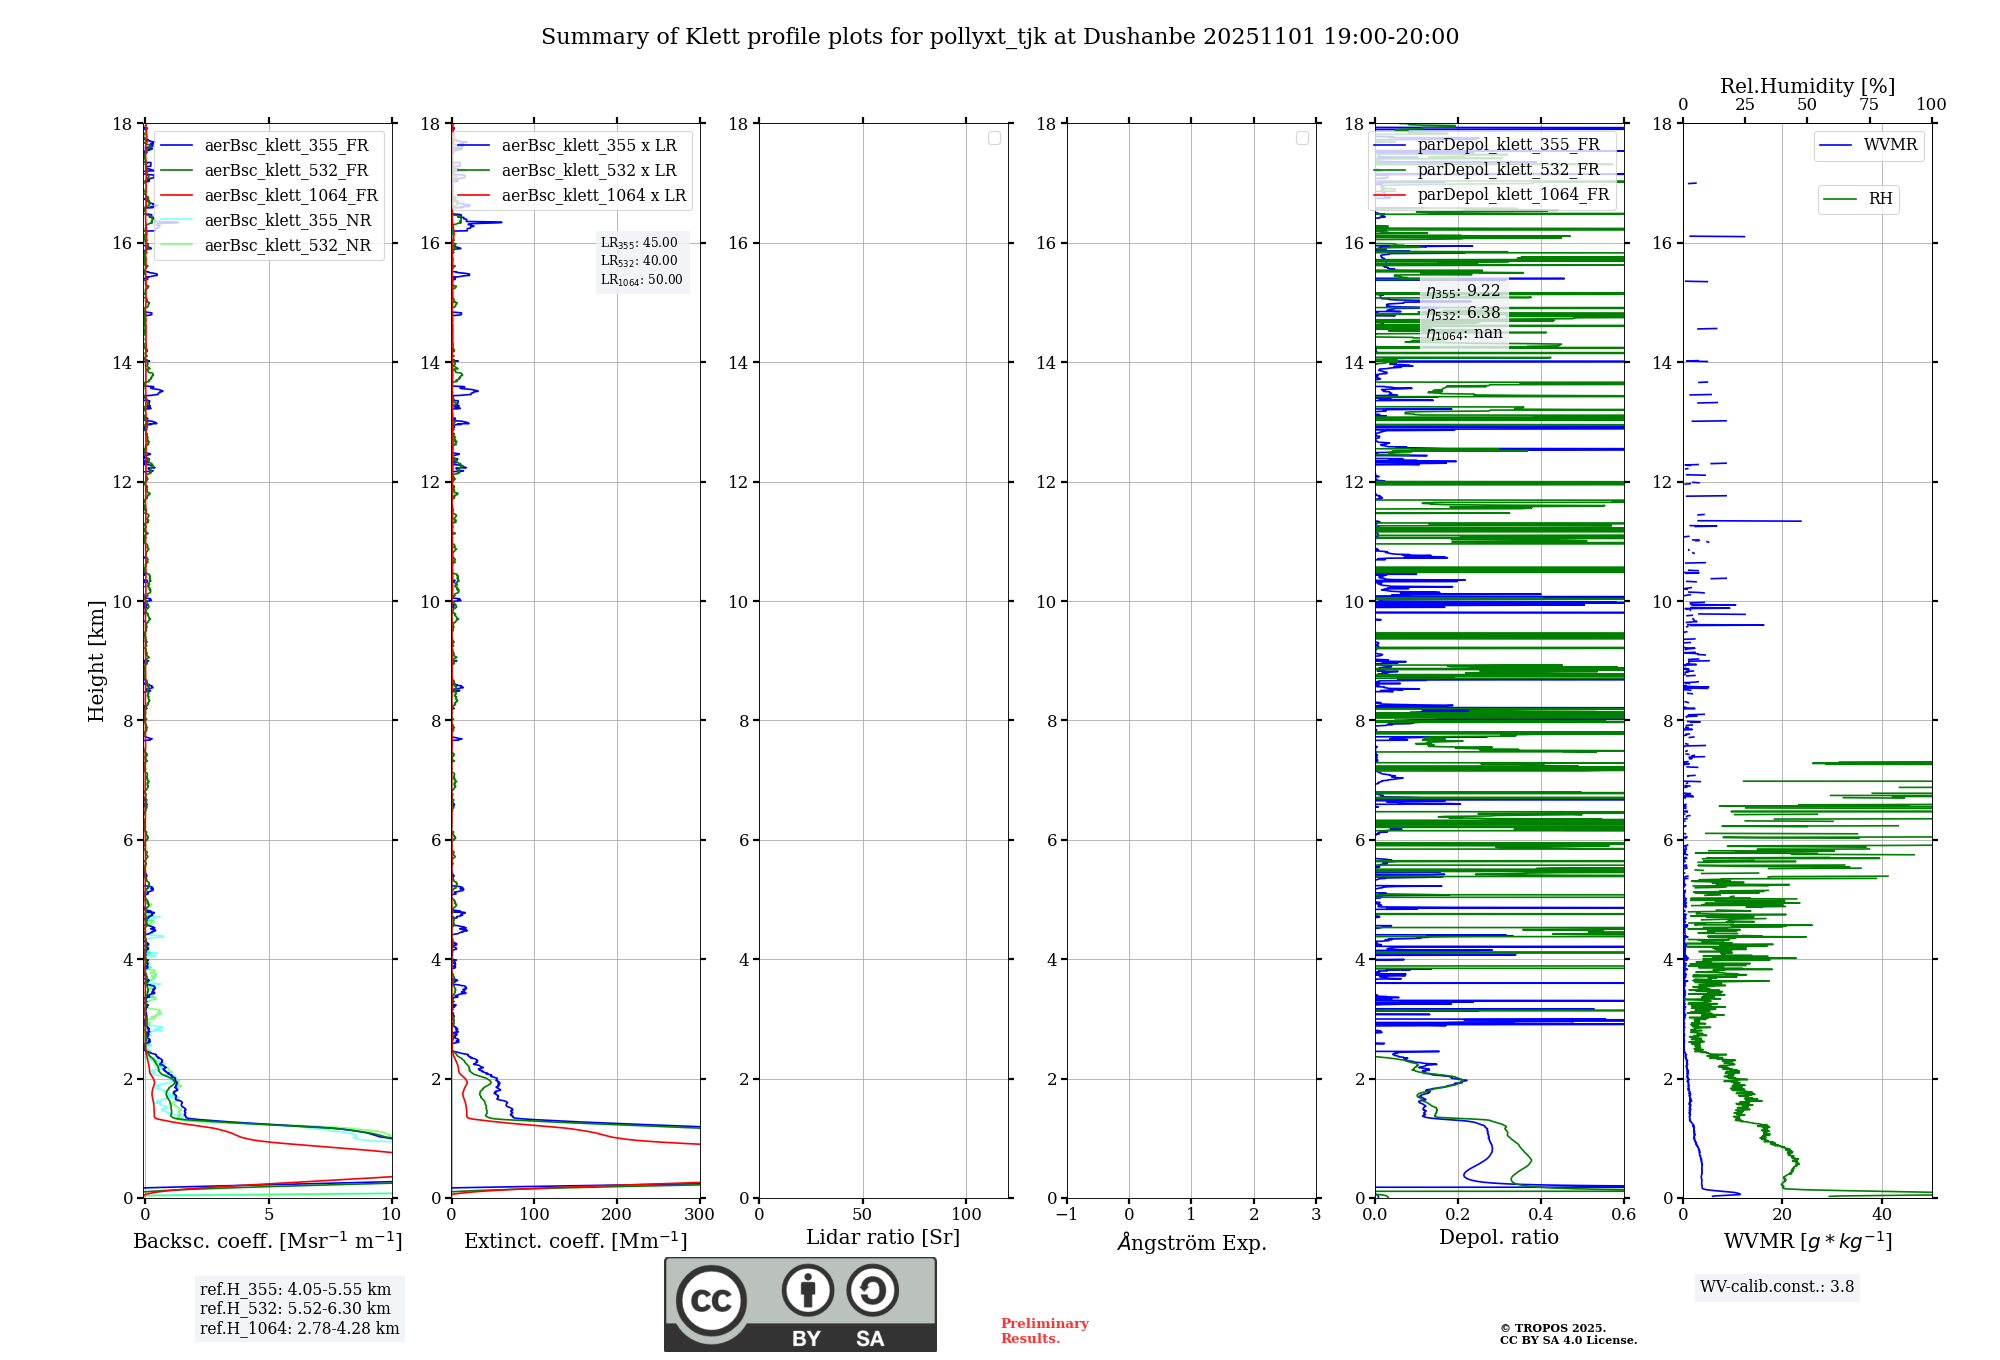Click the RH legend entry
2000x1360 pixels.
coord(1880,199)
